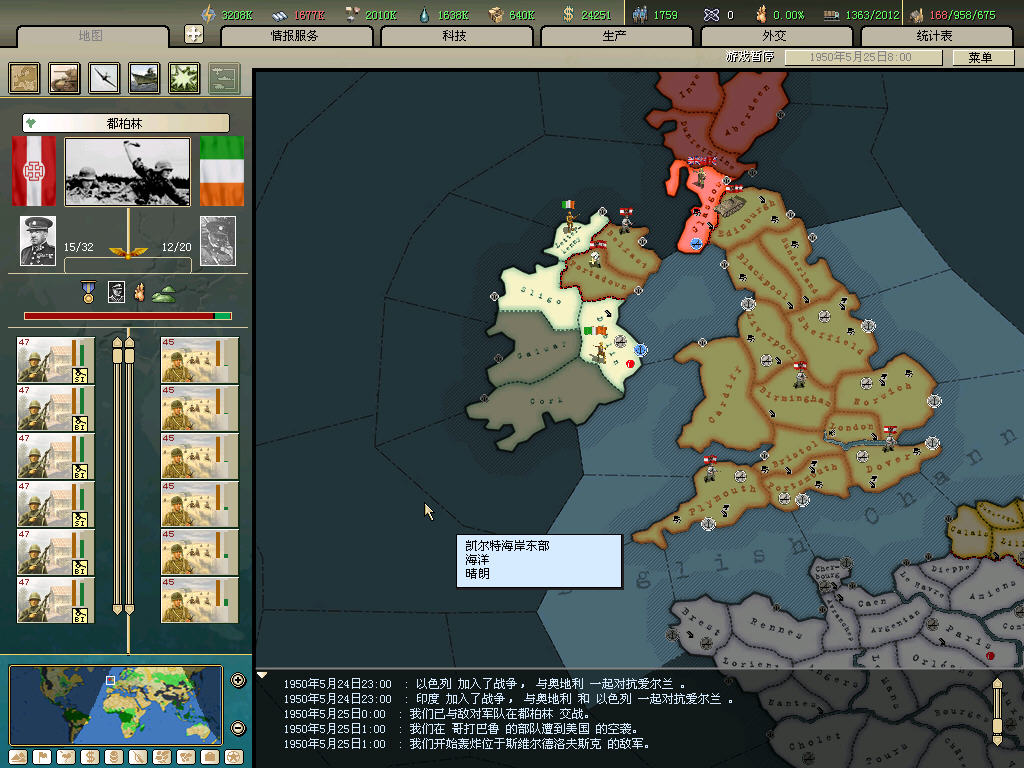The image size is (1024, 768).
Task: Zoom in with the minimap plus button
Action: [238, 680]
